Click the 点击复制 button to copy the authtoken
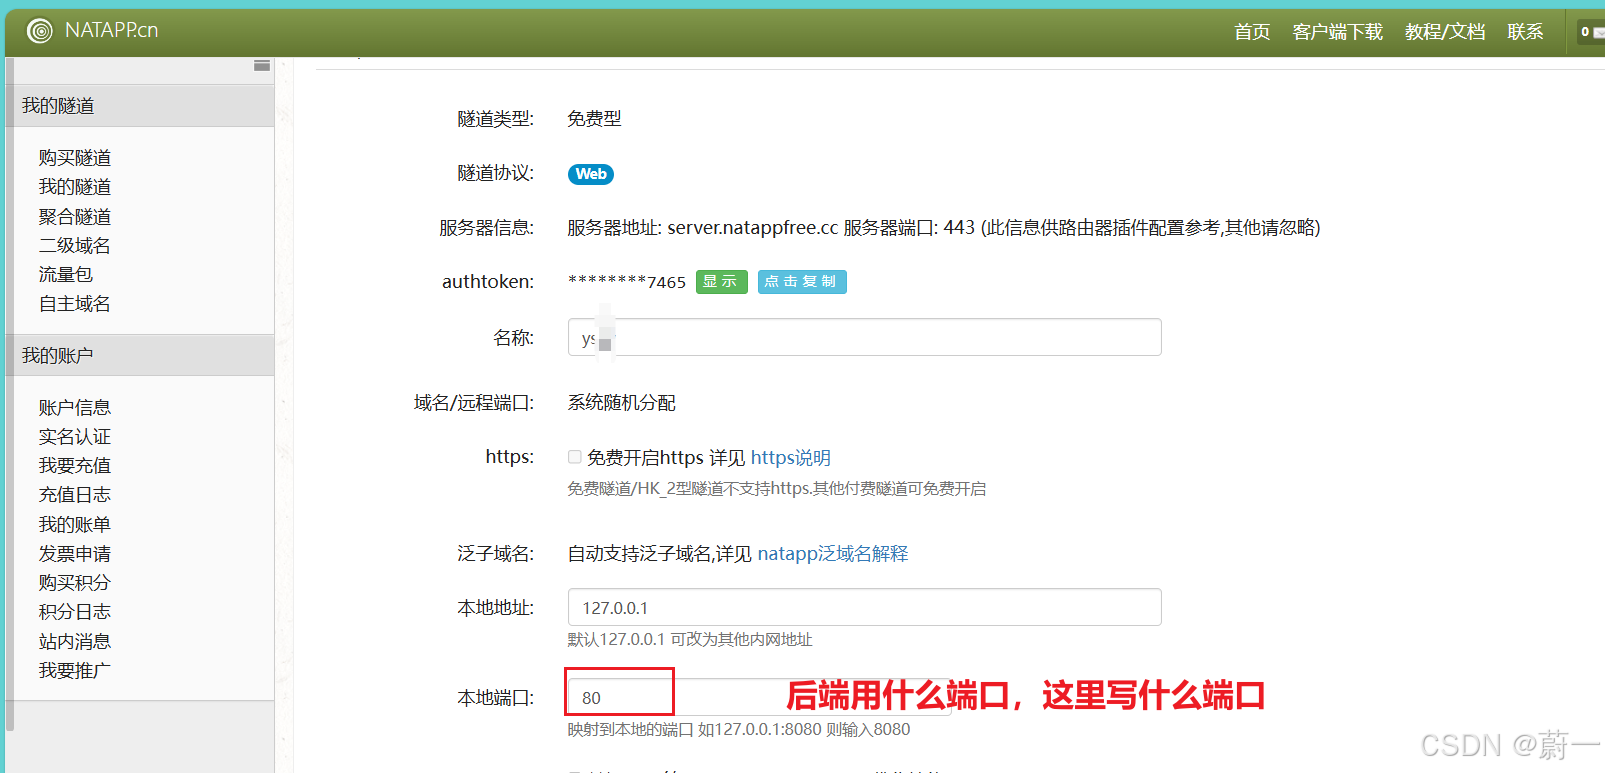1605x773 pixels. (x=802, y=282)
